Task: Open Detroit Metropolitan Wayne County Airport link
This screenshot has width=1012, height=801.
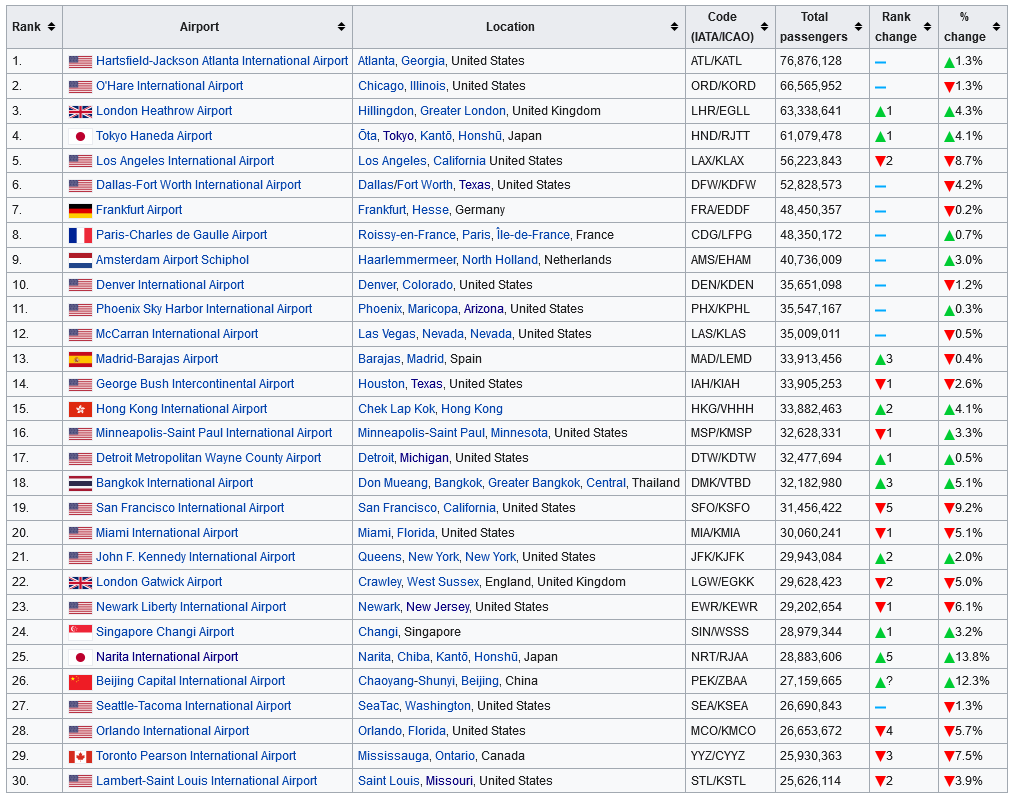Action: coord(208,458)
